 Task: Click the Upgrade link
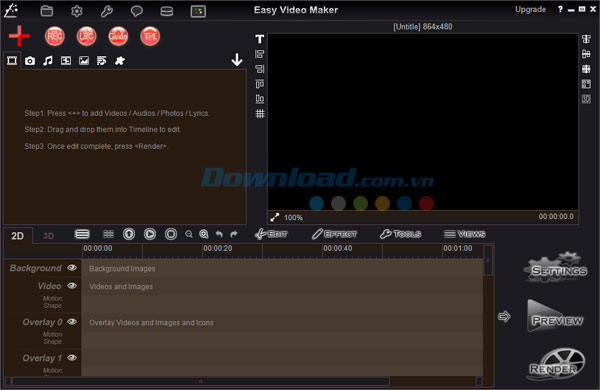point(530,10)
